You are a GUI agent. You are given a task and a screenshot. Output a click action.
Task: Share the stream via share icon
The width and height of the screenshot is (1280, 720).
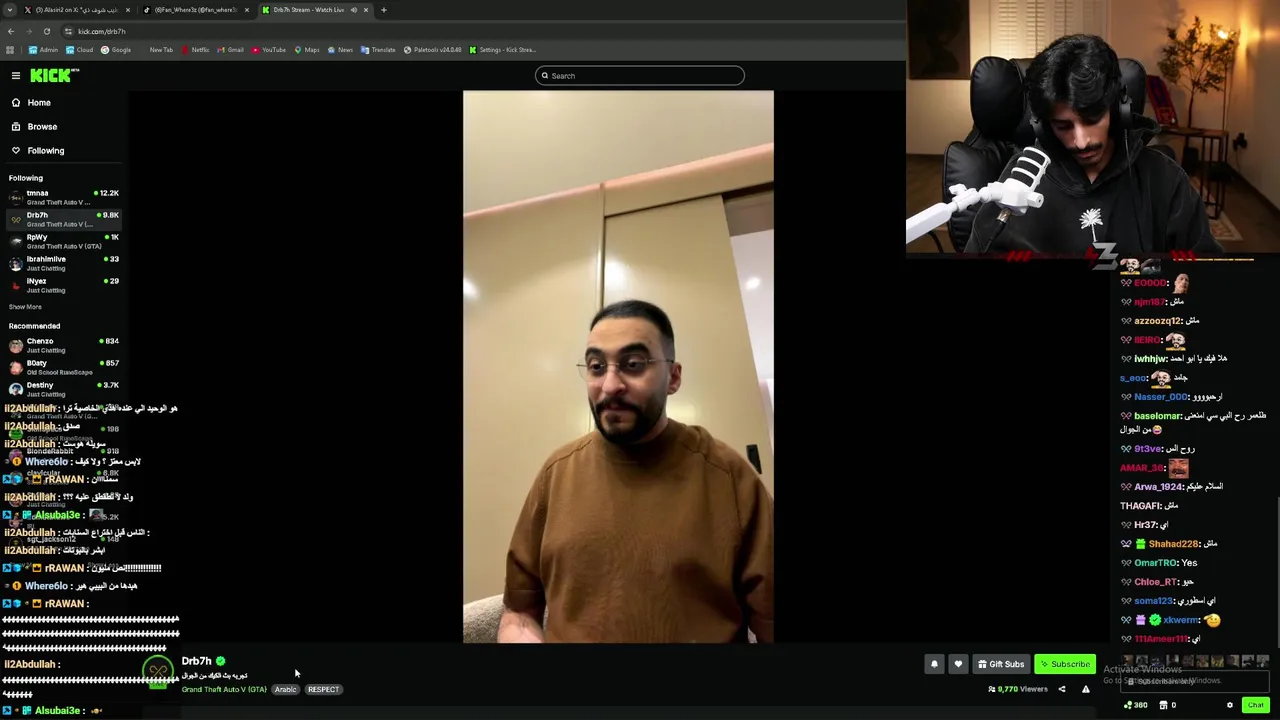point(1062,689)
